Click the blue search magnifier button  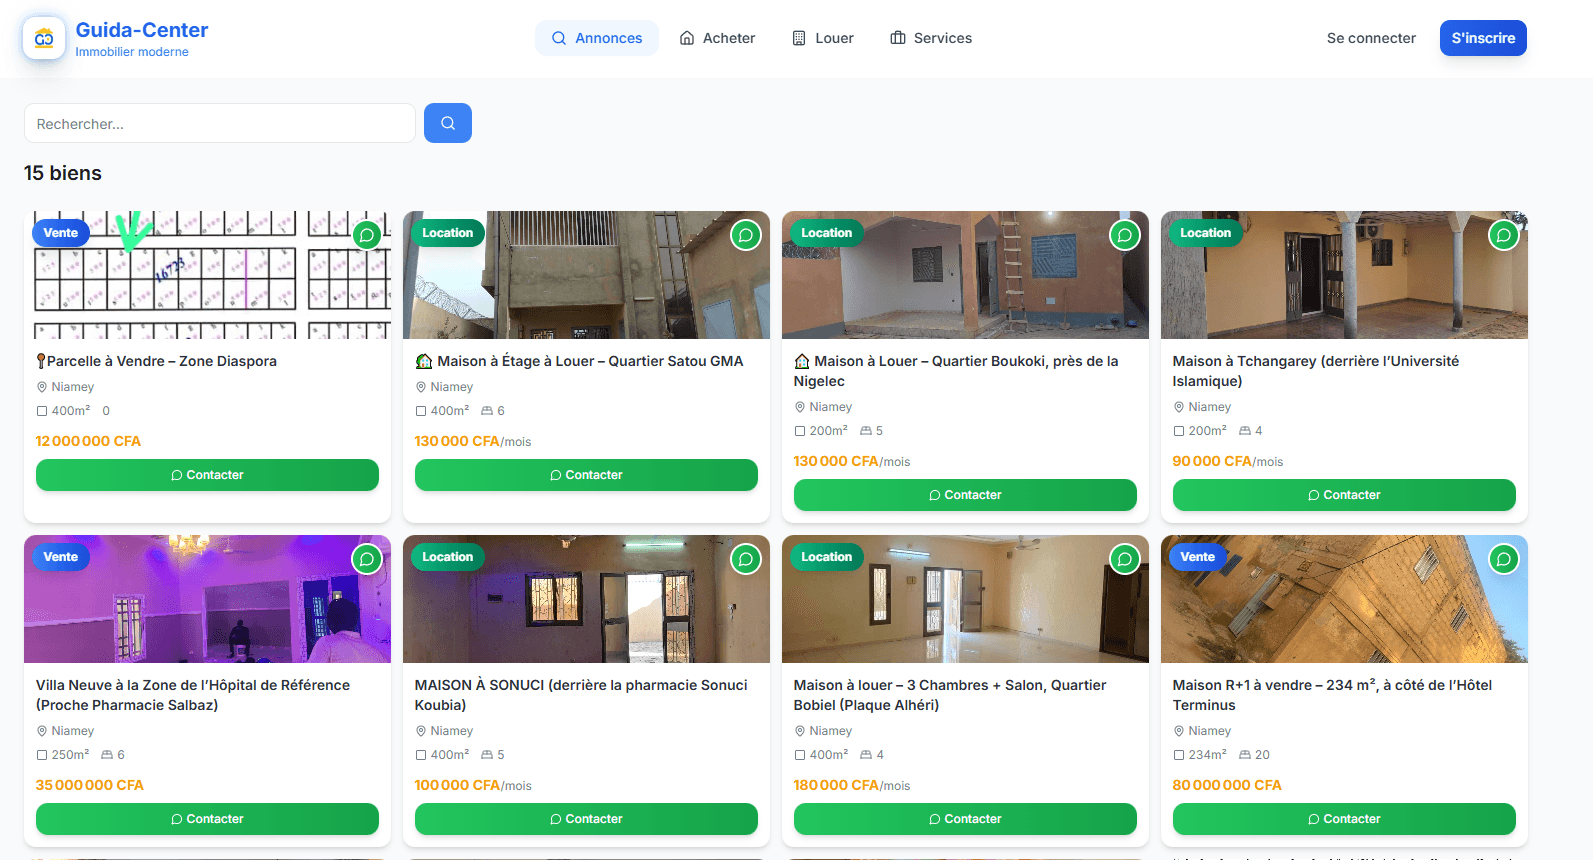[448, 123]
